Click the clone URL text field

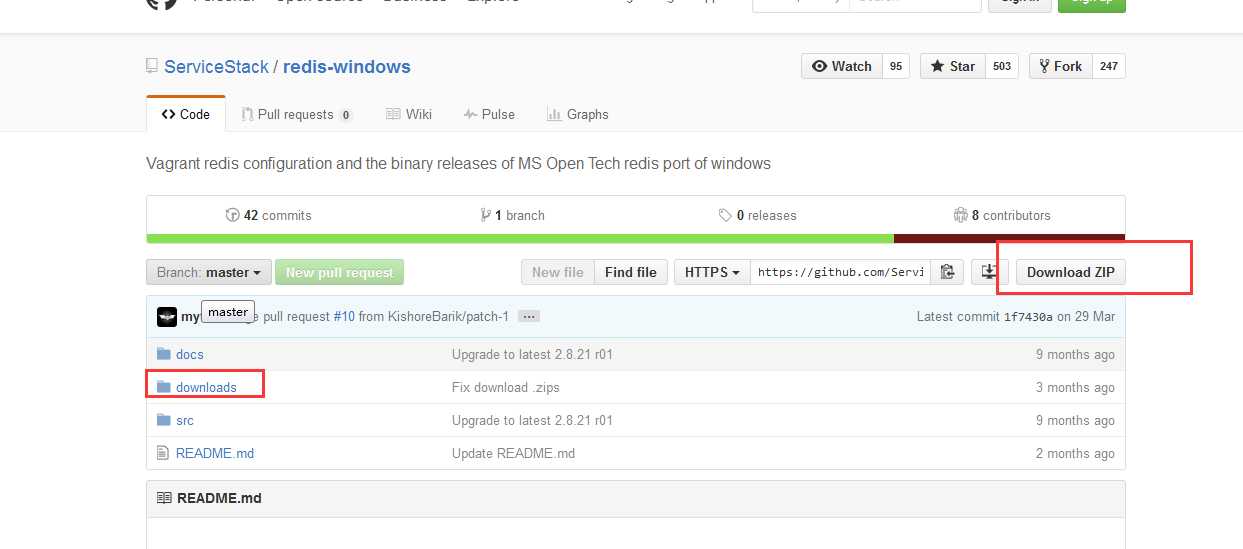841,272
